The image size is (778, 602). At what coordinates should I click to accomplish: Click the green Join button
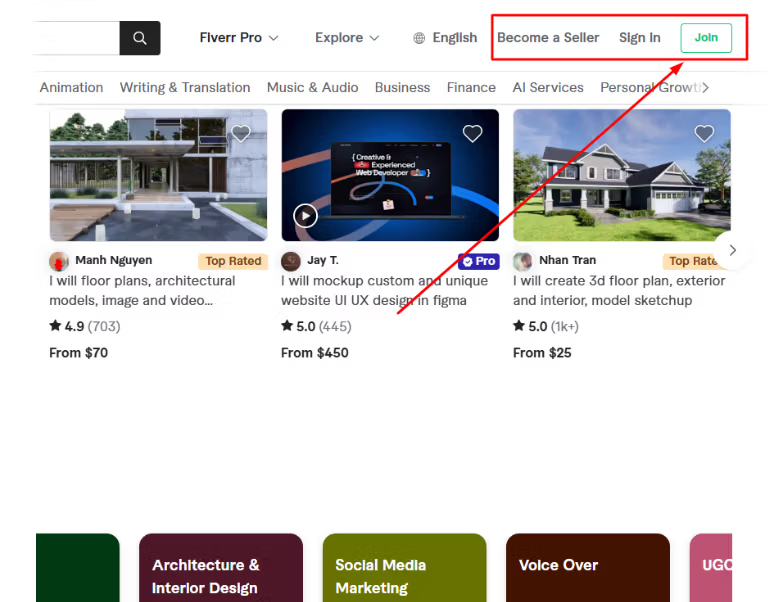706,38
